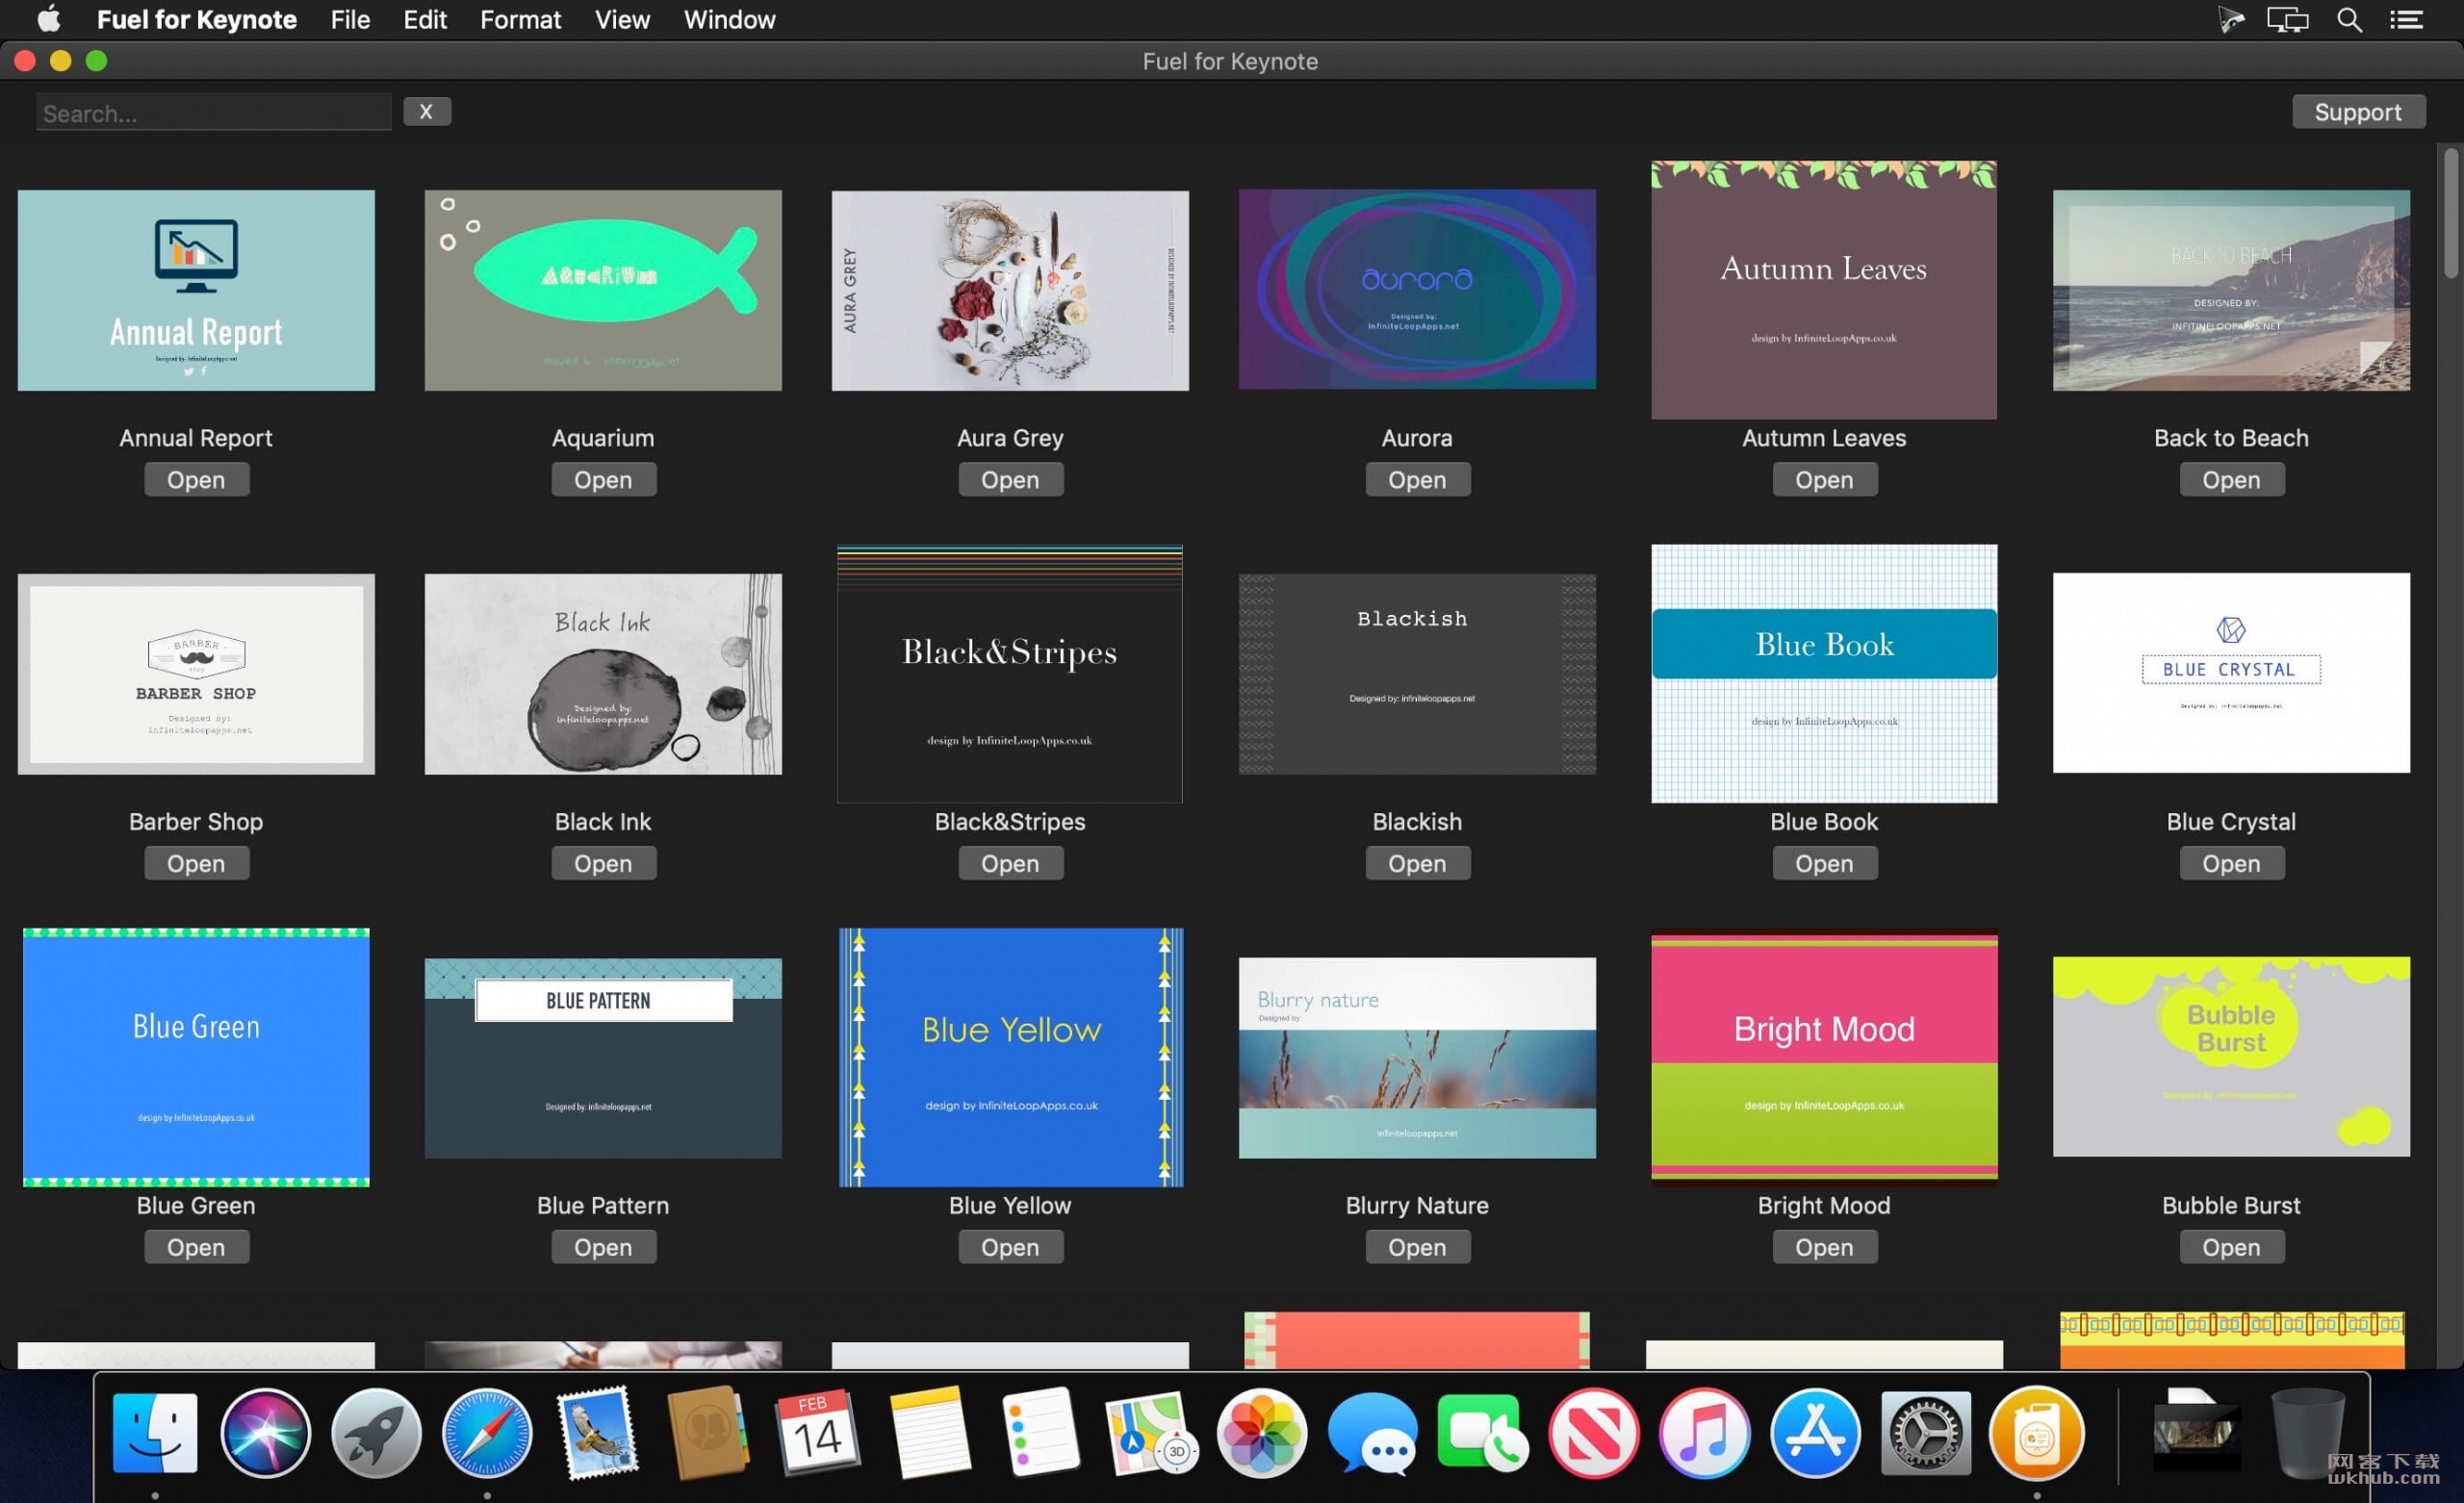Clear search with the X button
This screenshot has height=1503, width=2464.
(x=427, y=111)
